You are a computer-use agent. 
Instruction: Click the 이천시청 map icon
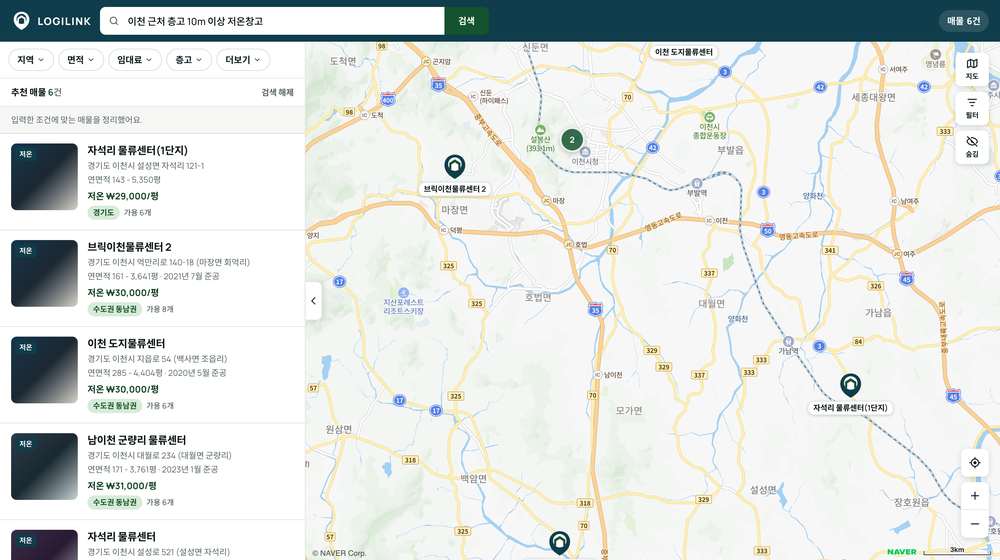coord(585,152)
